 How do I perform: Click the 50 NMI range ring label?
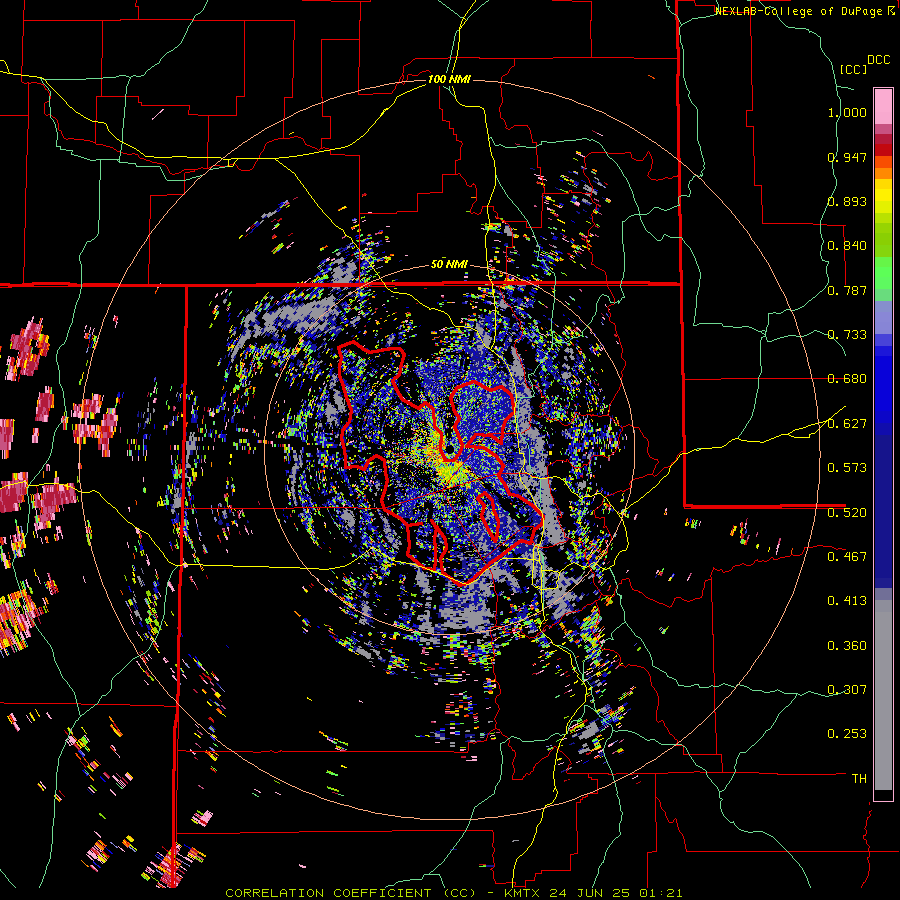449,264
